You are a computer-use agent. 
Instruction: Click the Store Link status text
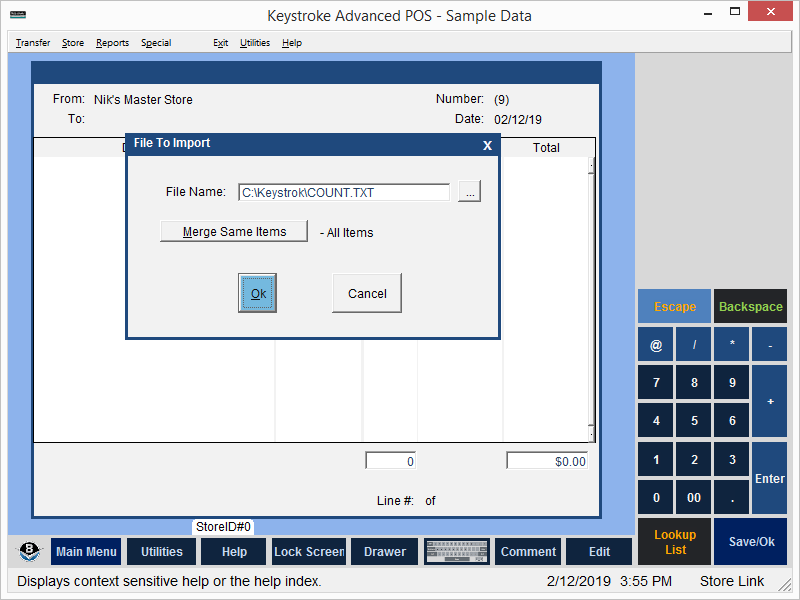(x=732, y=581)
